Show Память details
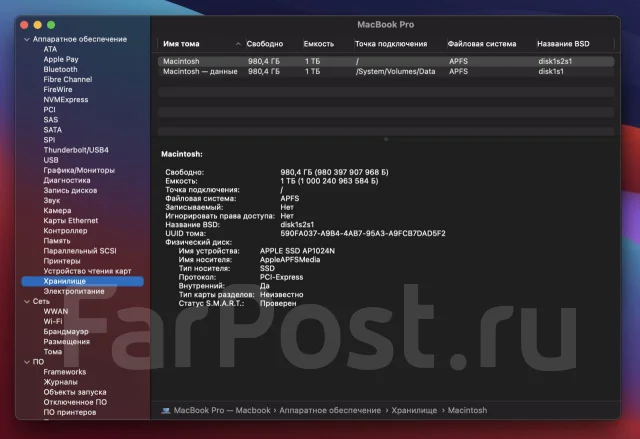This screenshot has width=640, height=439. click(57, 241)
